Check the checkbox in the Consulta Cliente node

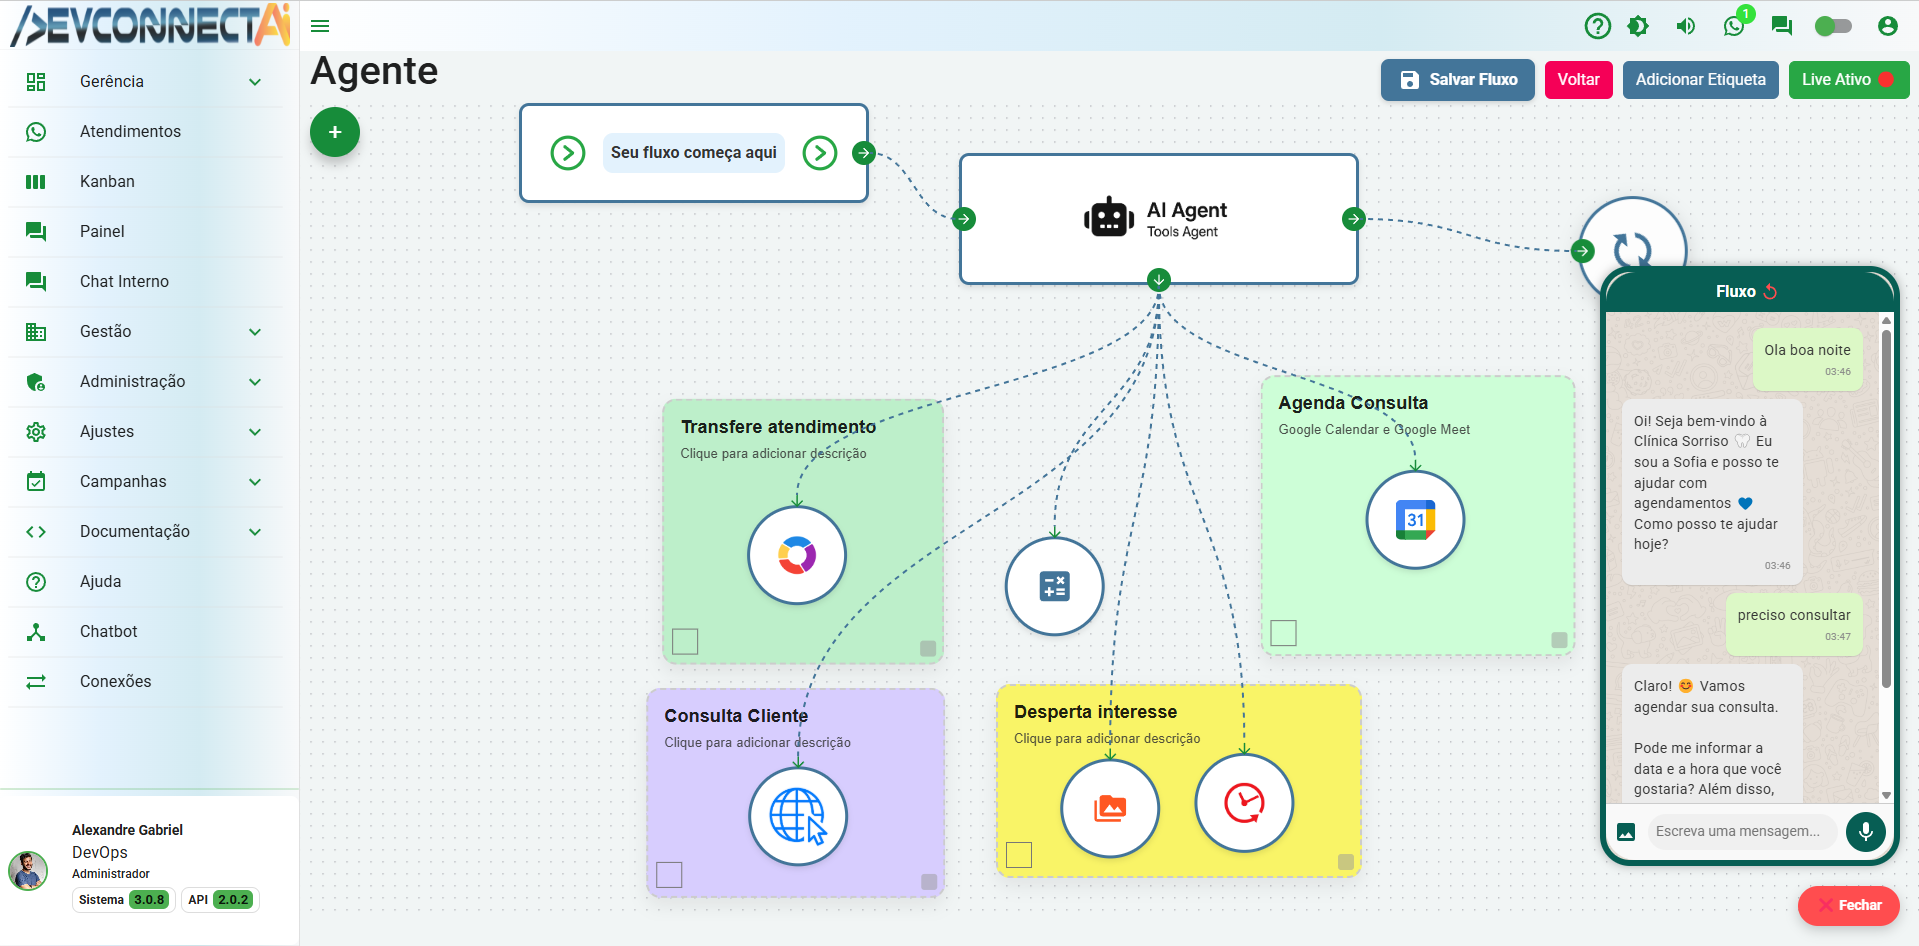(669, 874)
